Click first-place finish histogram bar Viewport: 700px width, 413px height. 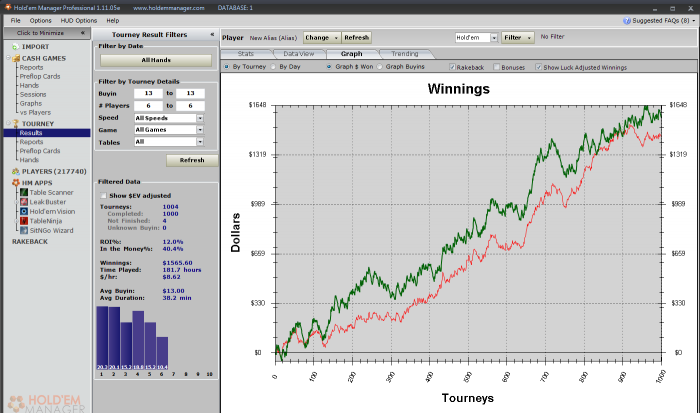(x=102, y=338)
